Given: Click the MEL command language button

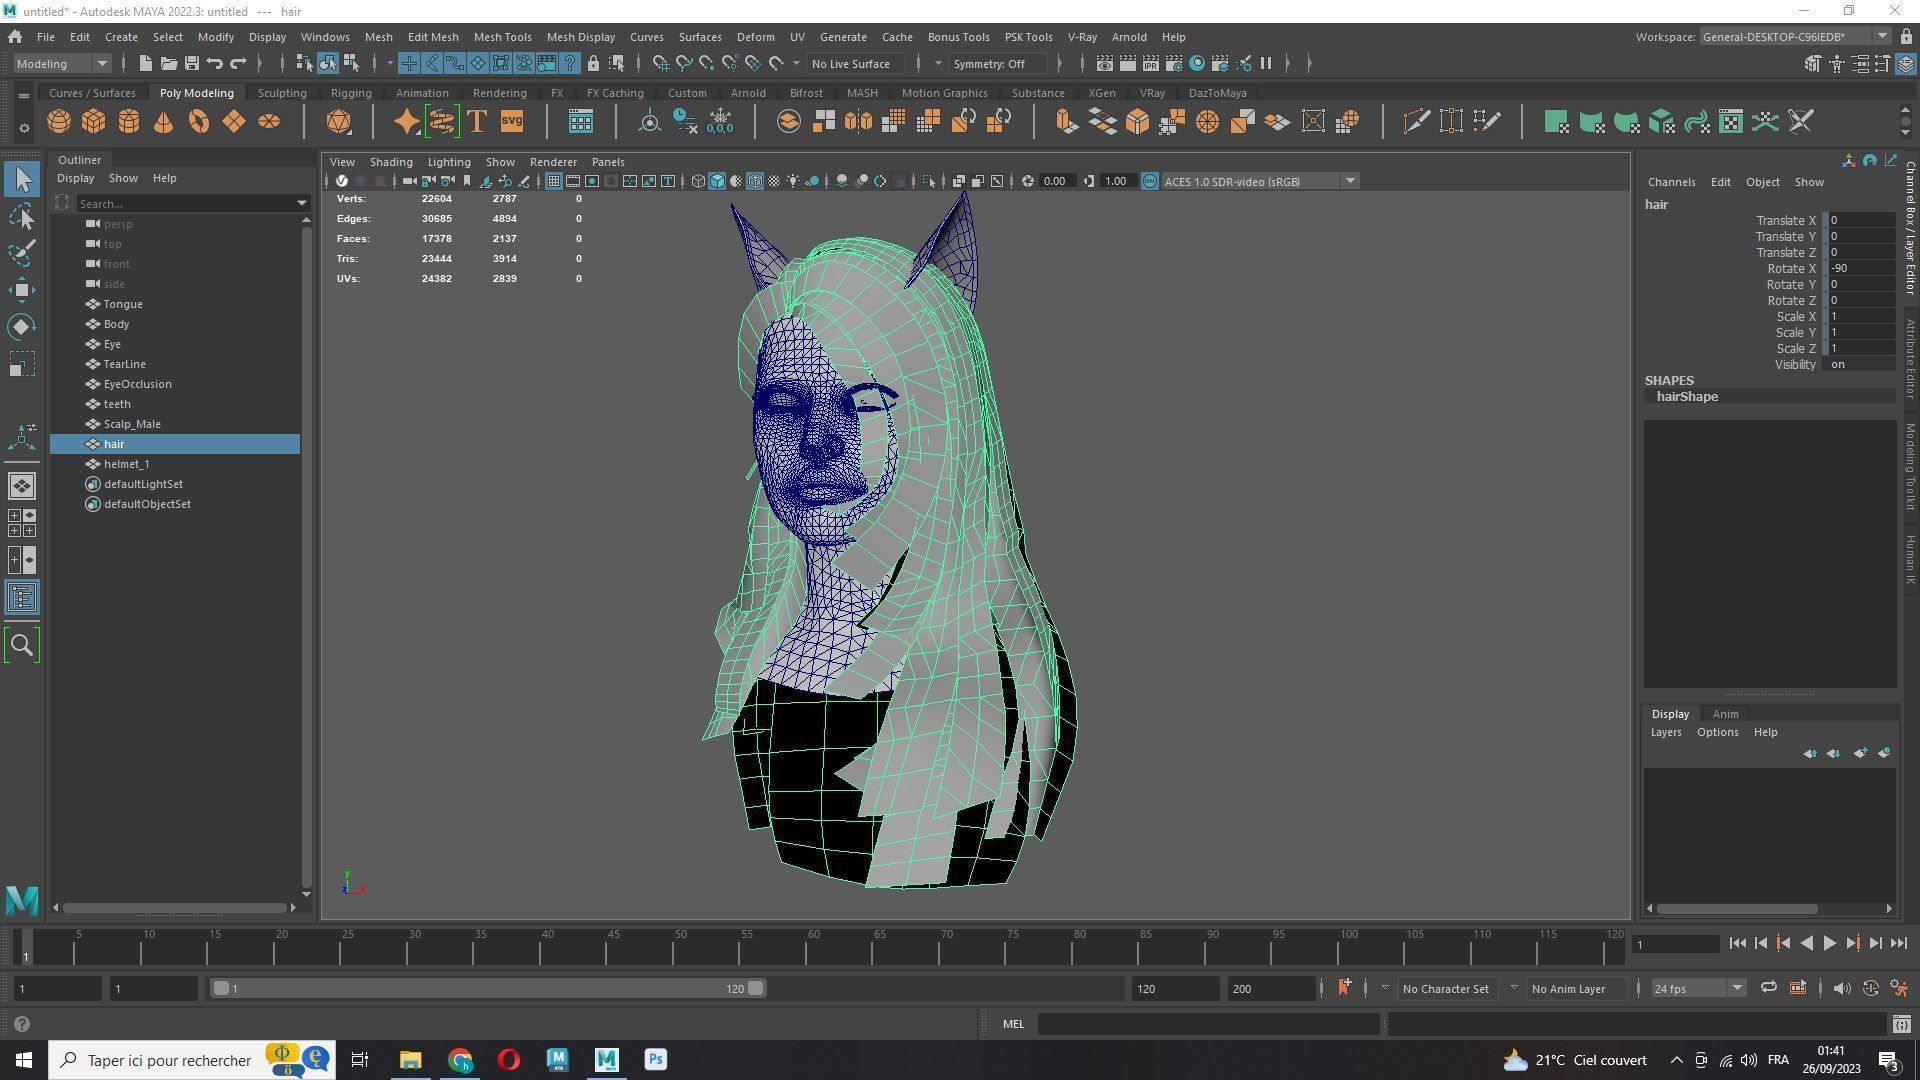Looking at the screenshot, I should coord(1013,1024).
